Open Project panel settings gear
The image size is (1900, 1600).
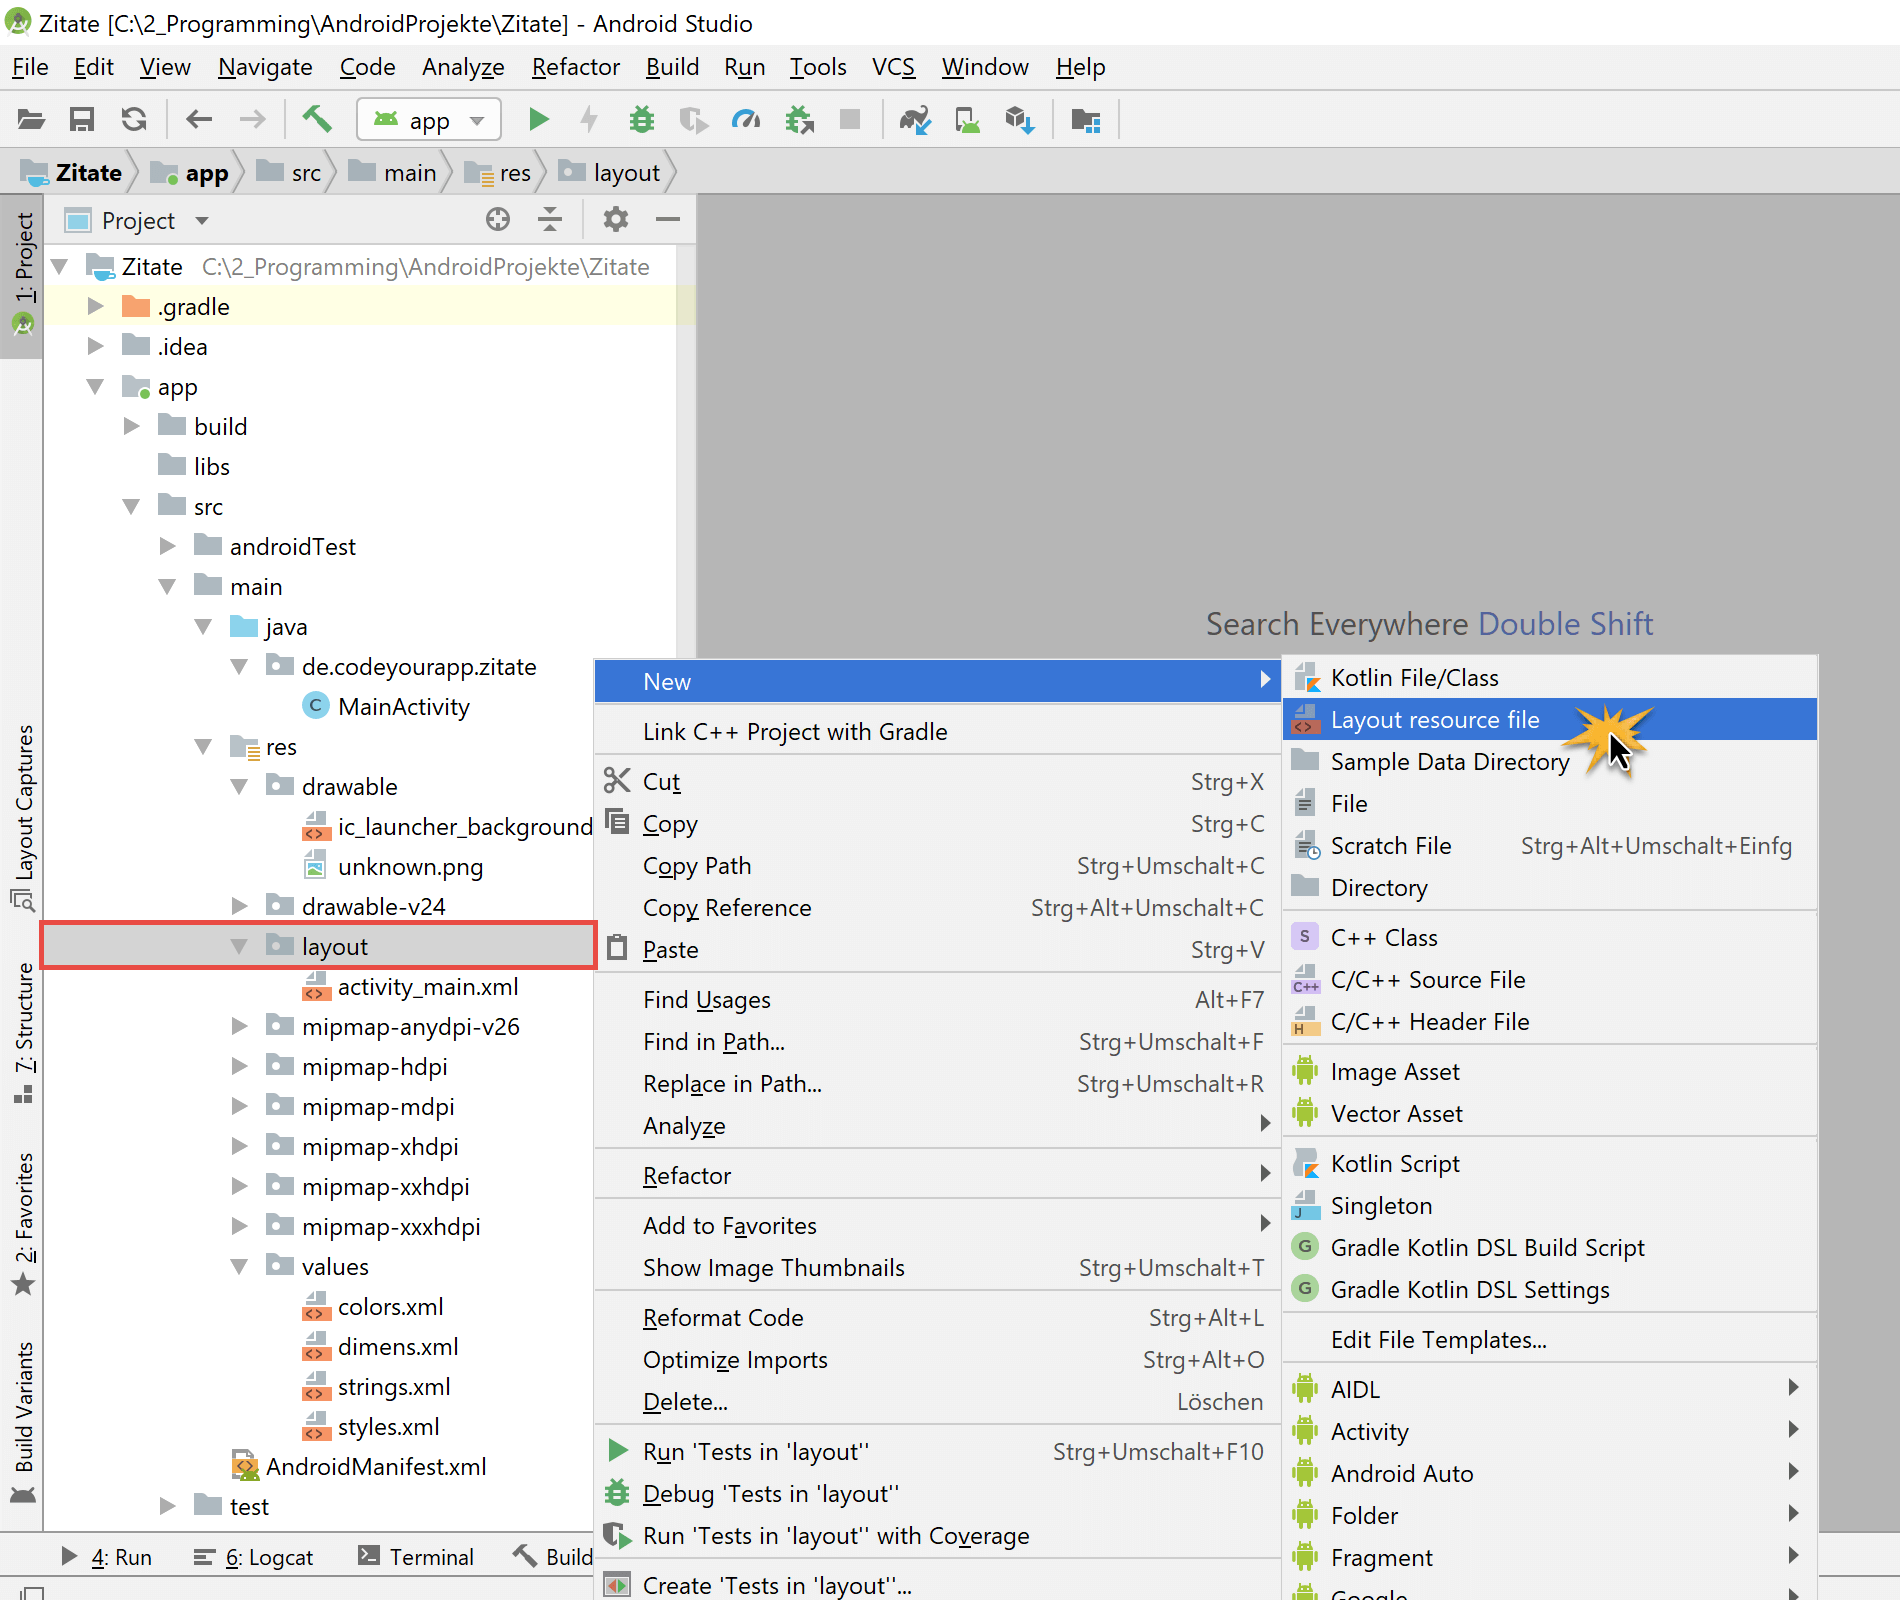(x=616, y=219)
